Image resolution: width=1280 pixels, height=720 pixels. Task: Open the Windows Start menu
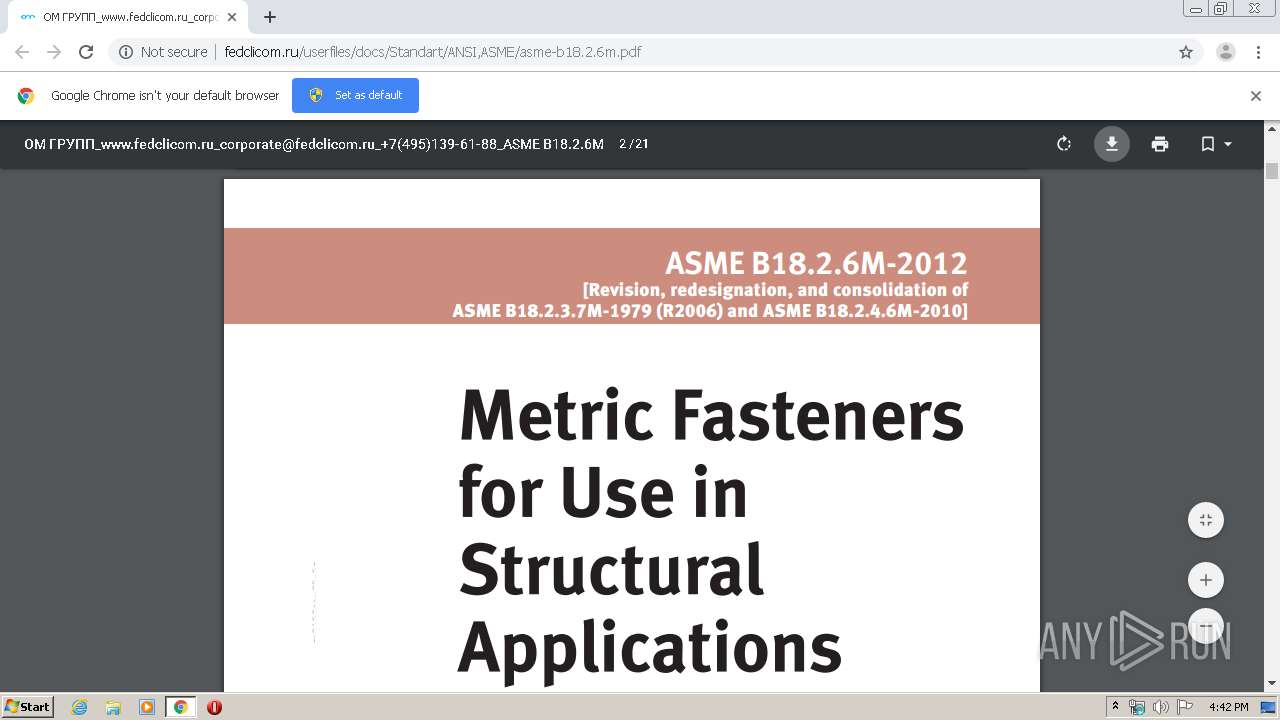(28, 706)
